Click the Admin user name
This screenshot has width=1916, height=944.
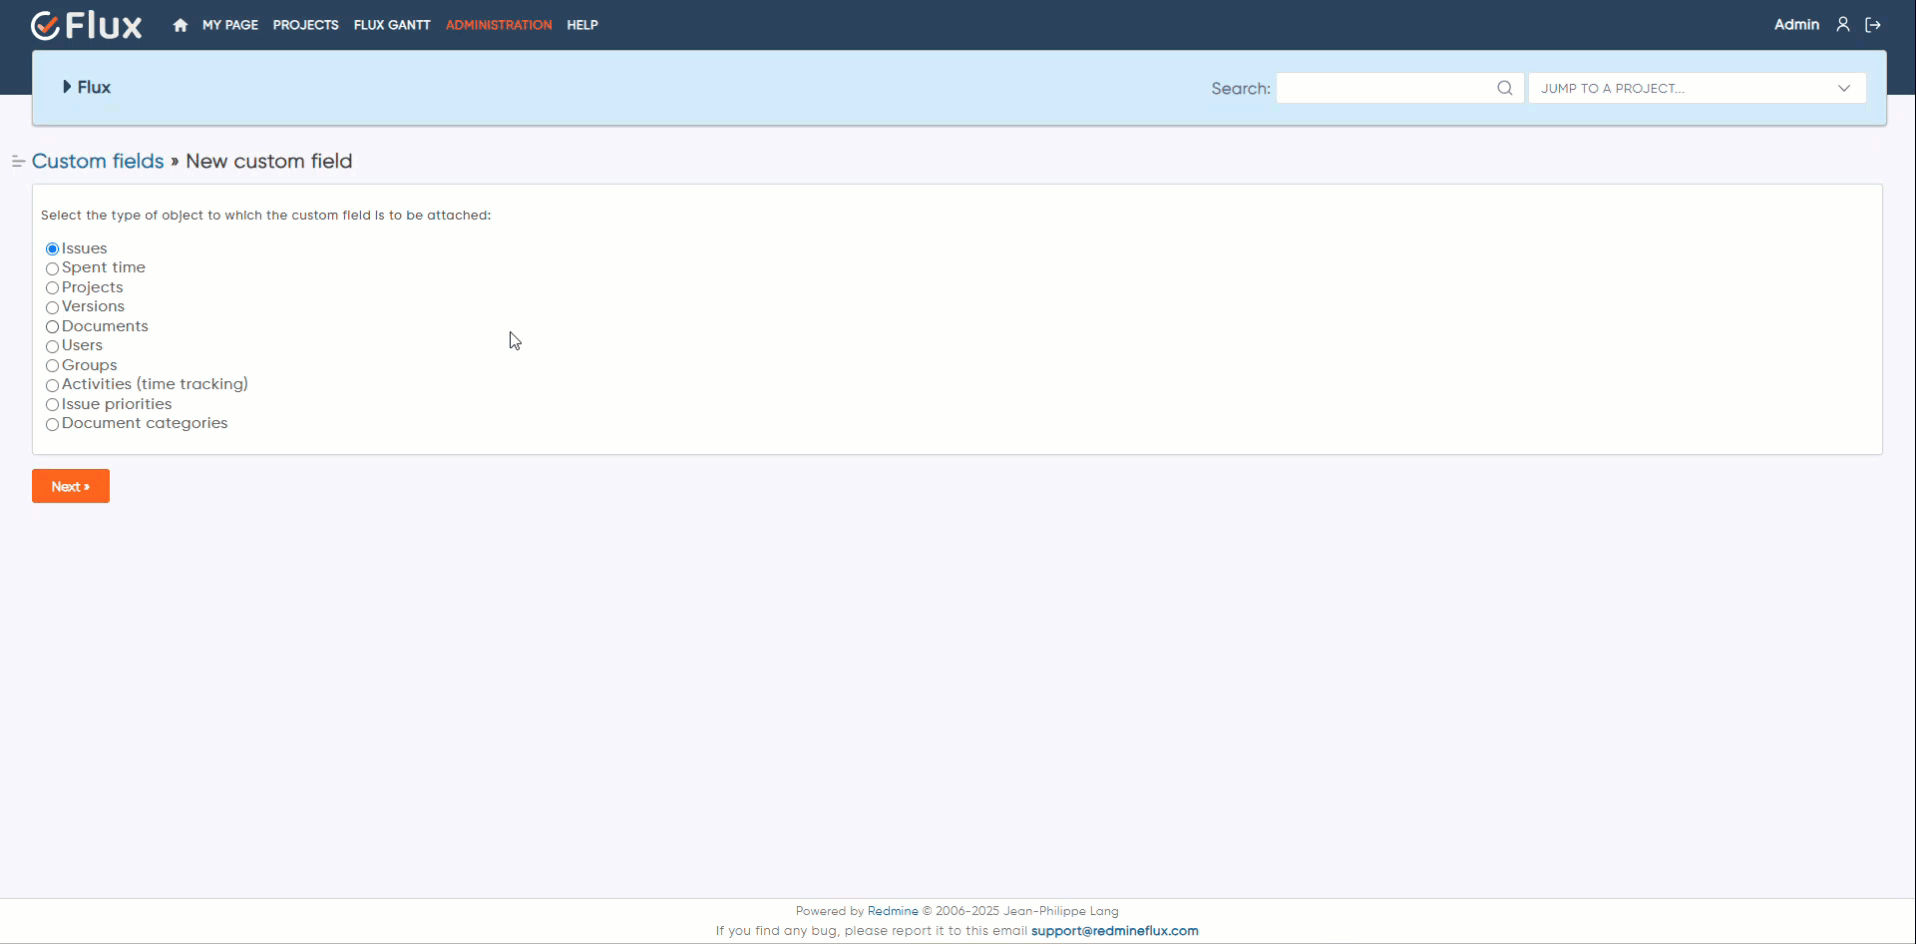click(1796, 25)
